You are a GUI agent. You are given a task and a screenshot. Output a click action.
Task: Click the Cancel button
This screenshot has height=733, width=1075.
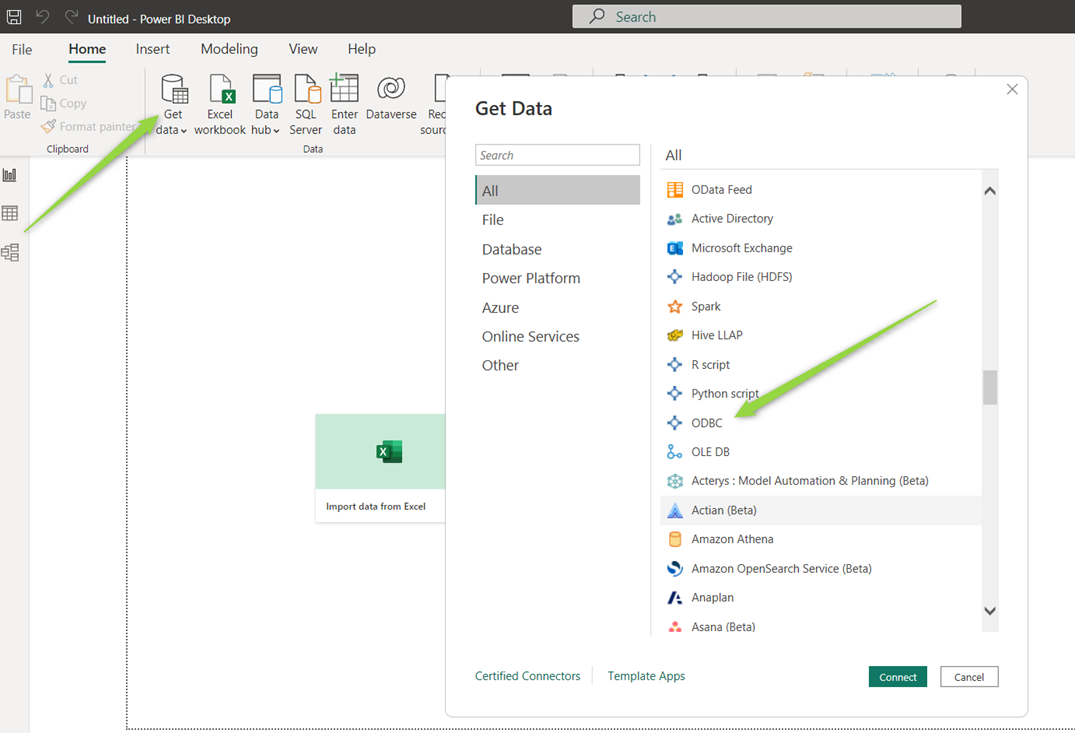click(969, 677)
